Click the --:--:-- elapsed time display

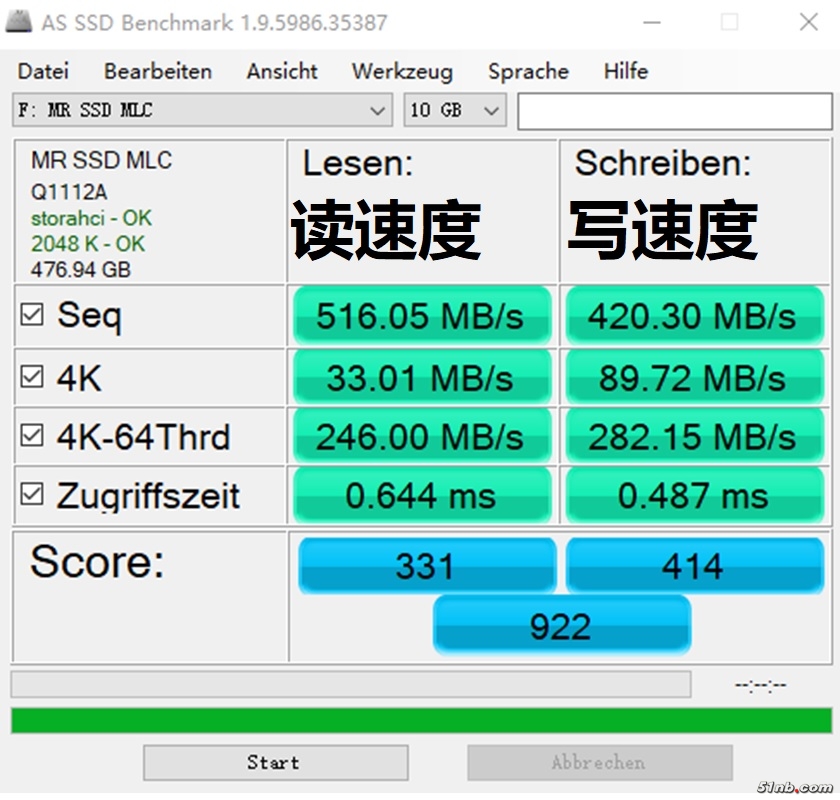pos(760,685)
